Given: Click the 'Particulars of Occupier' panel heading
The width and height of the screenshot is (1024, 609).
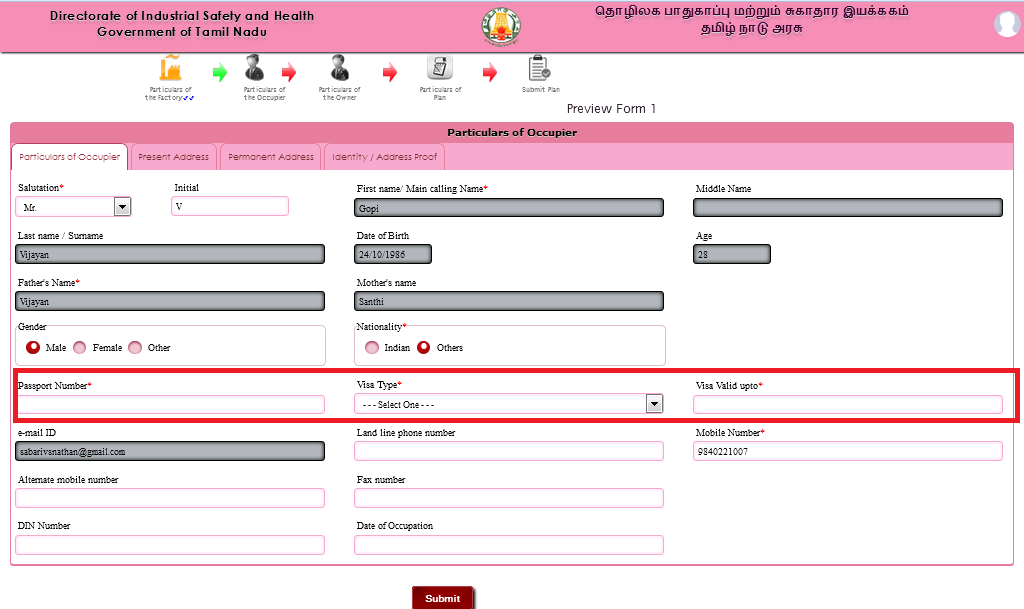Looking at the screenshot, I should click(x=512, y=133).
